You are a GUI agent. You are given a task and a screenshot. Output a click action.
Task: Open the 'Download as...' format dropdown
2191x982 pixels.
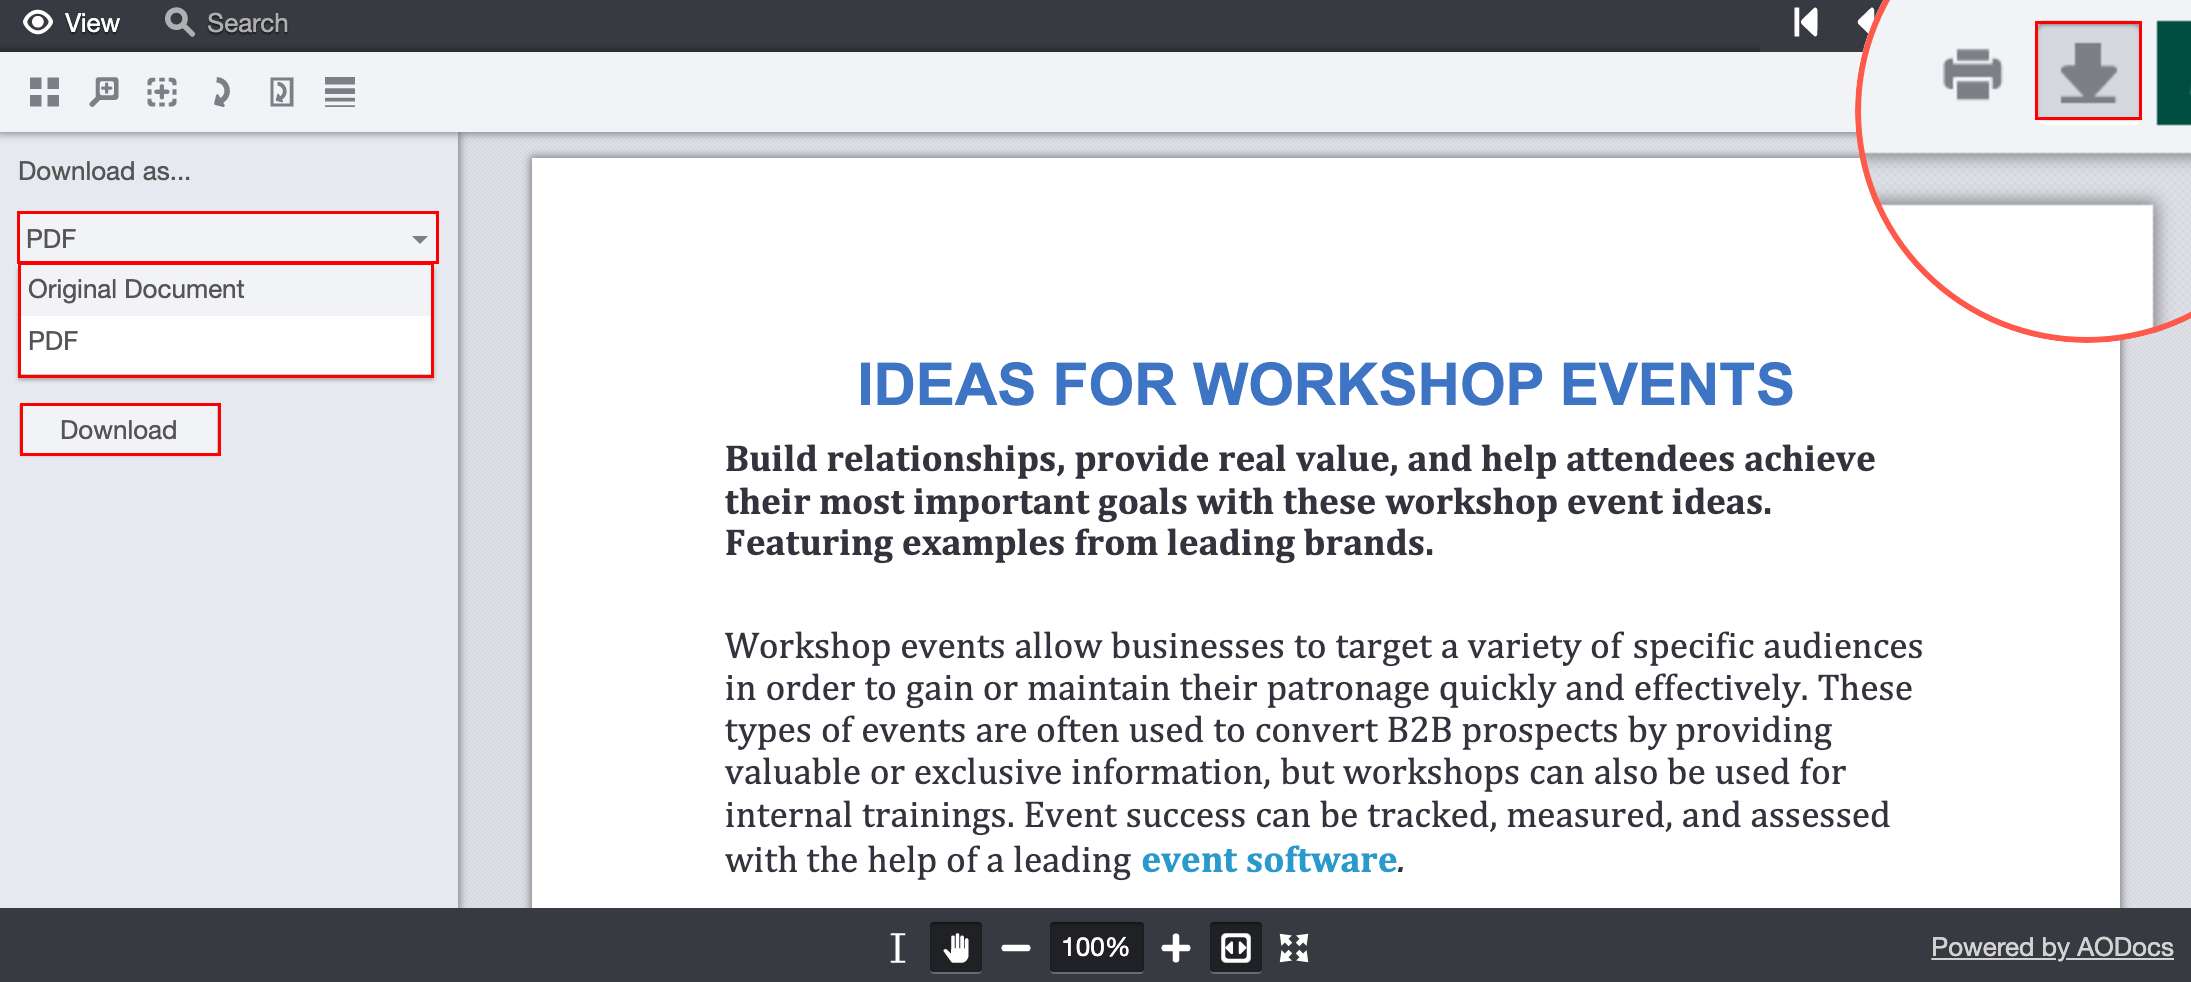tap(228, 238)
